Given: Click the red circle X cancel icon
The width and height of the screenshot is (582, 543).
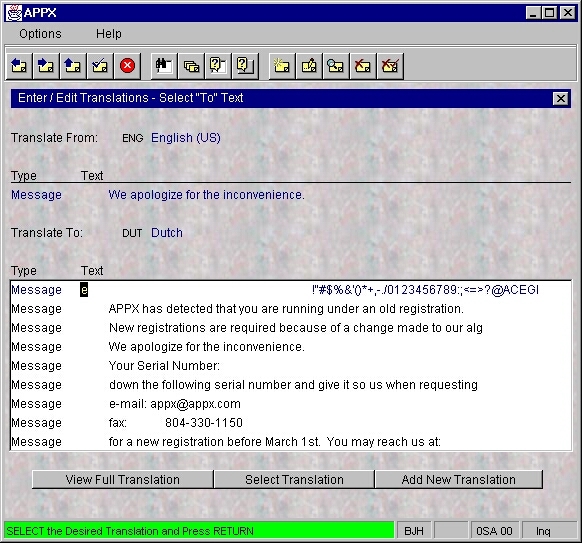Looking at the screenshot, I should click(x=127, y=66).
